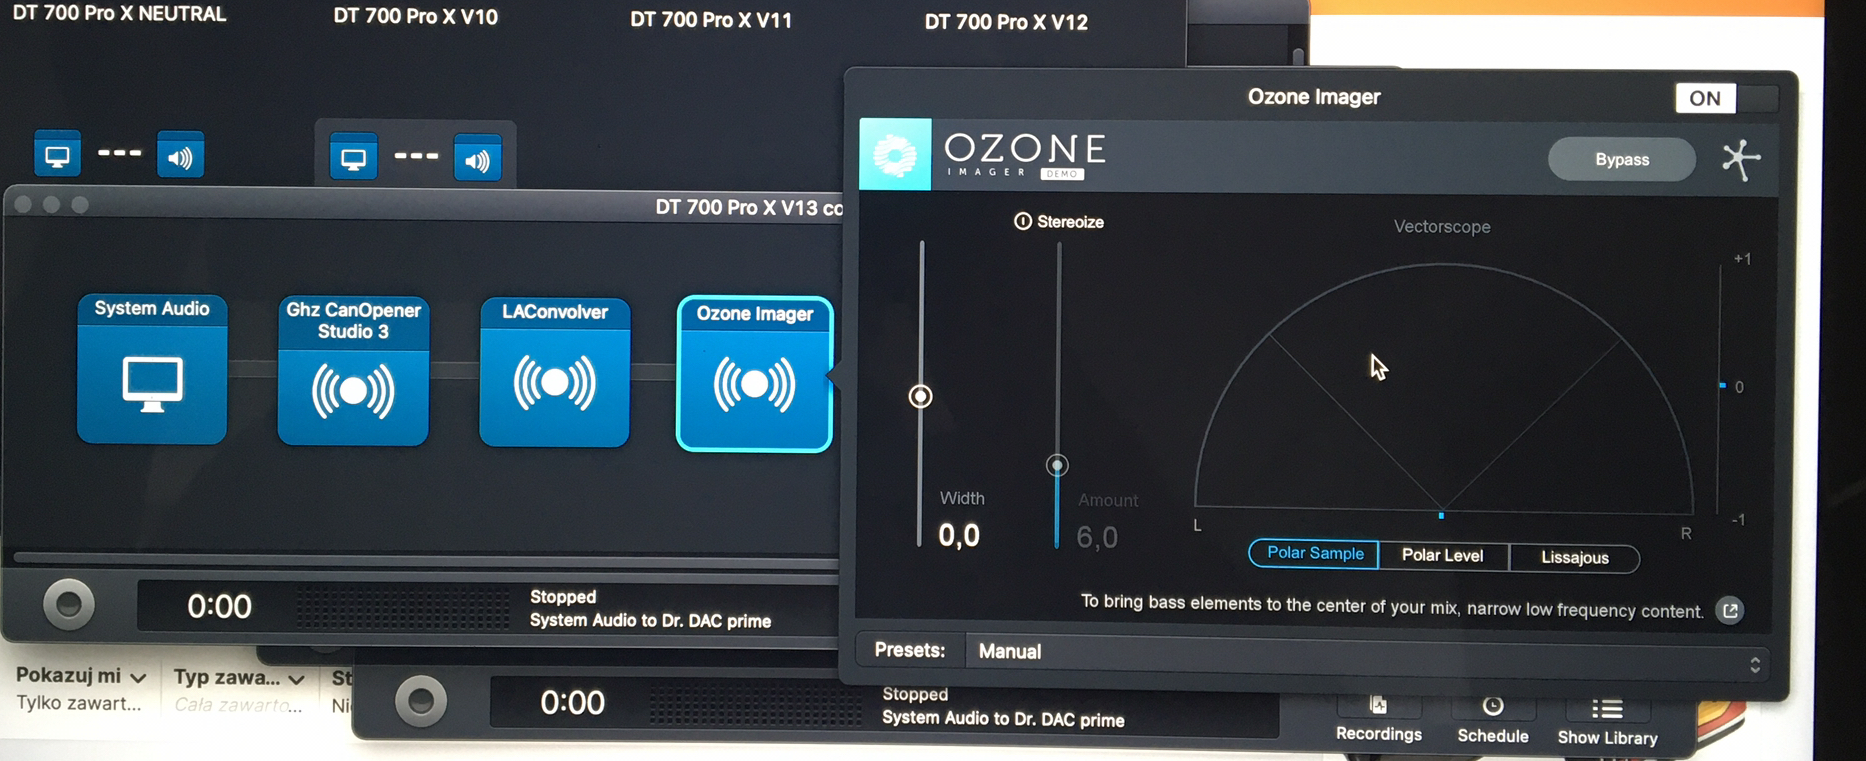Enable the Stereoize power toggle
This screenshot has height=761, width=1866.
[1022, 221]
